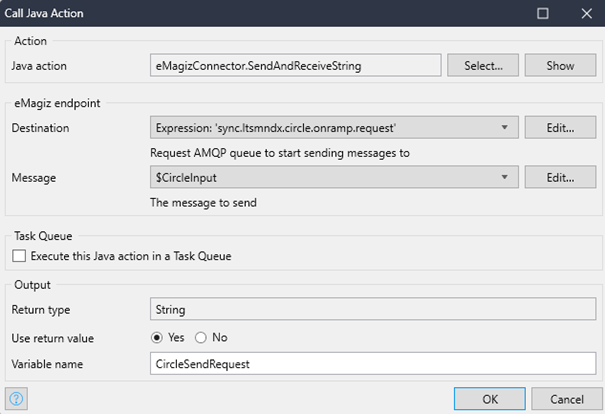Click the text 'Request AMQP queue to start sending messages to'
Image resolution: width=605 pixels, height=414 pixels.
[x=280, y=153]
